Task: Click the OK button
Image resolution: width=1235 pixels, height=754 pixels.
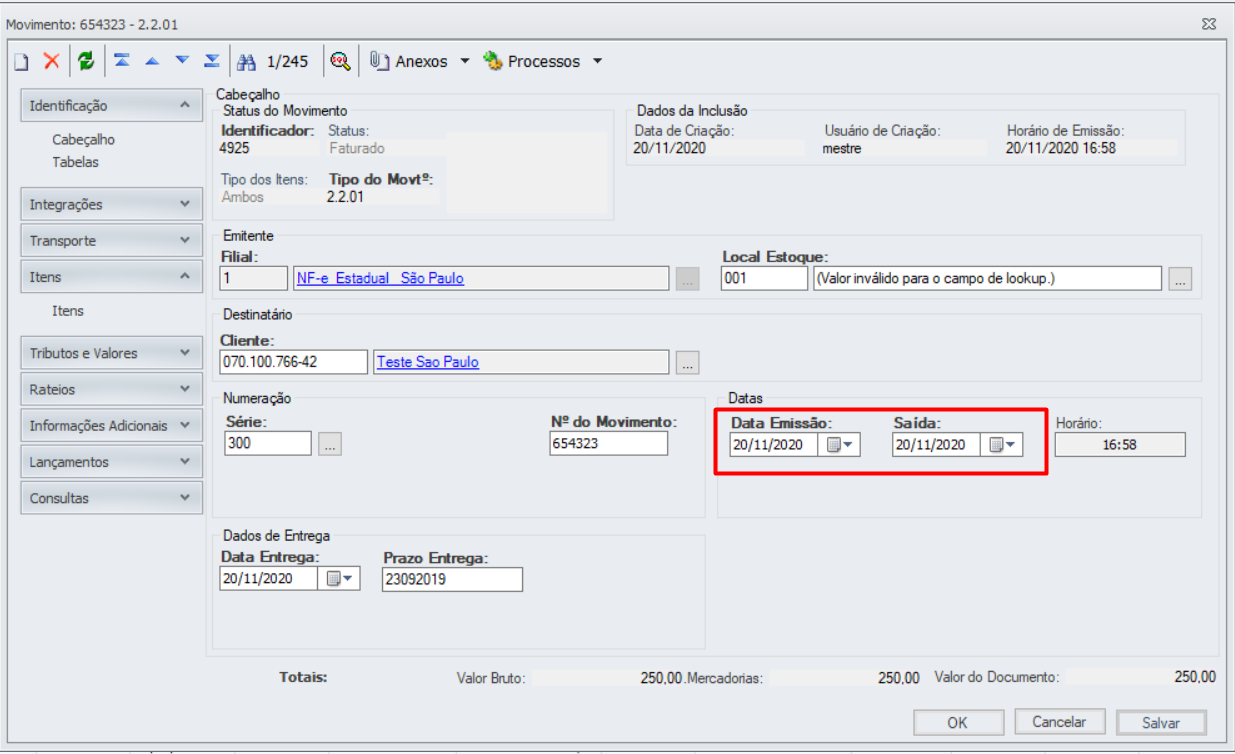Action: click(x=957, y=722)
